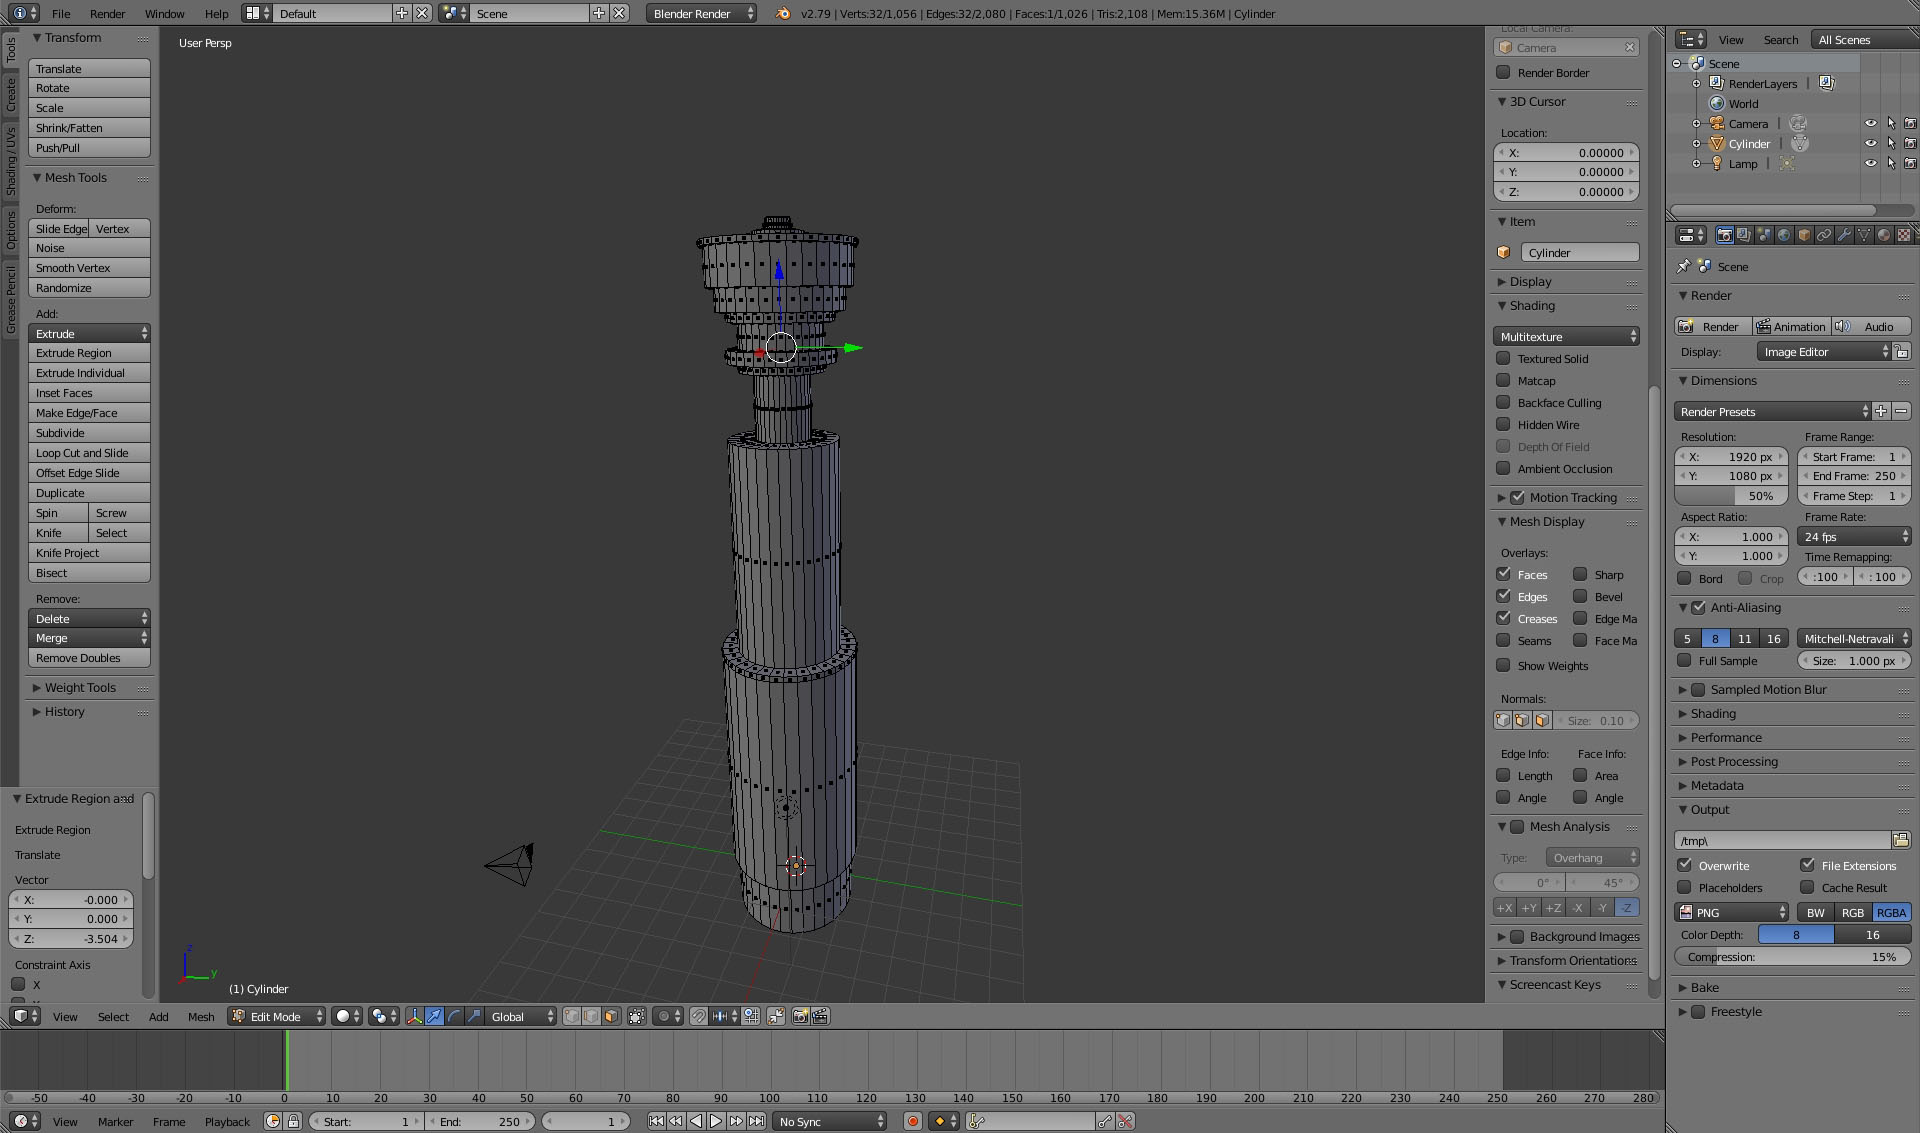Switch to edge select mode icon
This screenshot has width=1920, height=1133.
591,1016
